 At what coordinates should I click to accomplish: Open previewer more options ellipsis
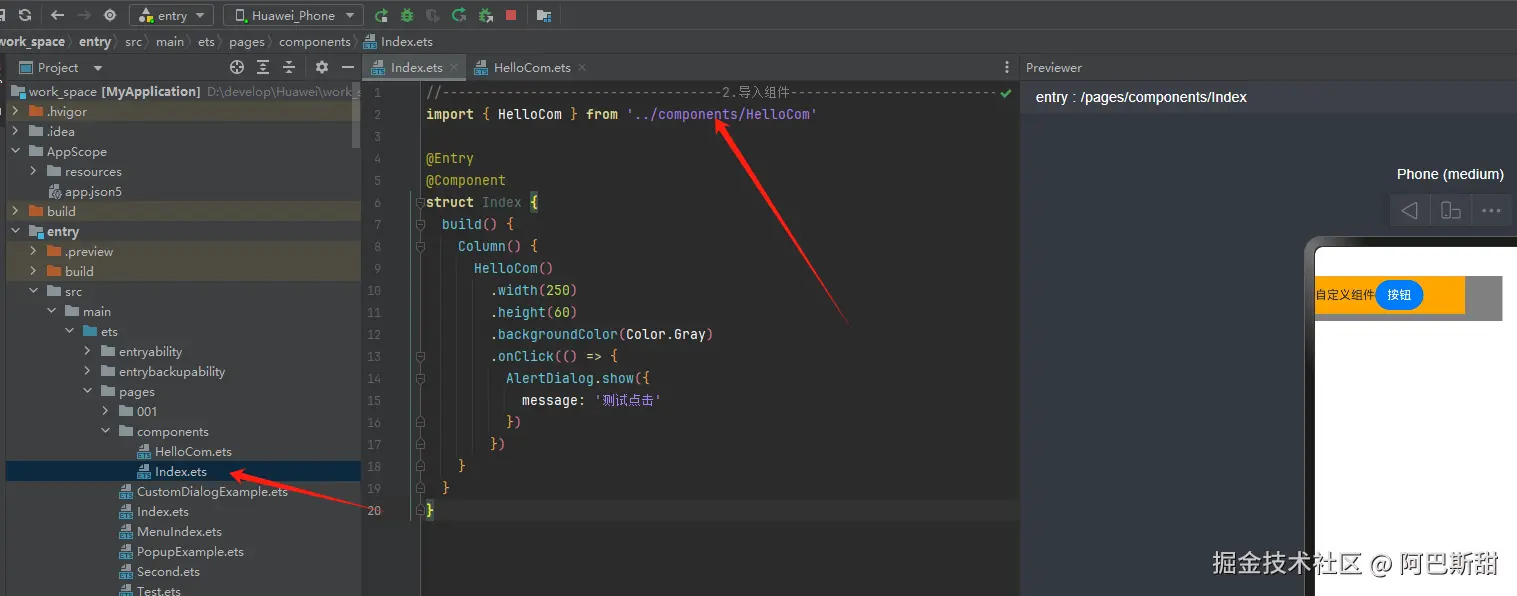tap(1491, 210)
